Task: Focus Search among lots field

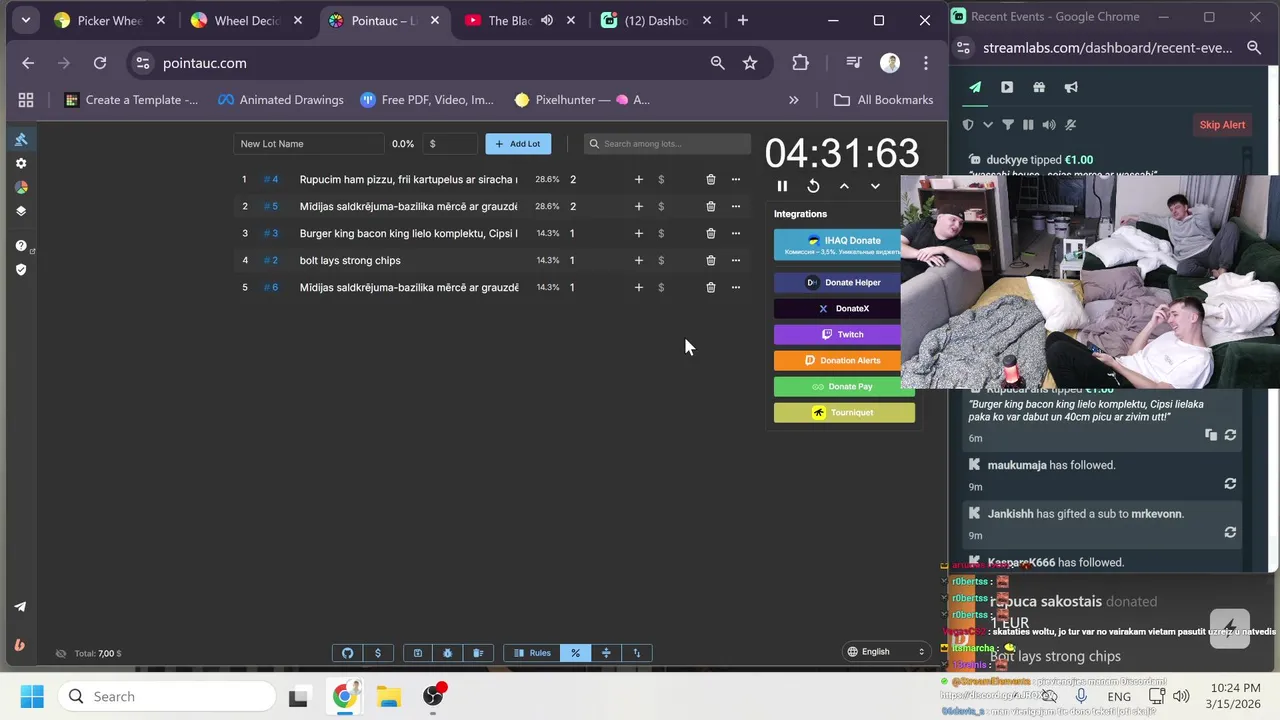Action: tap(667, 144)
